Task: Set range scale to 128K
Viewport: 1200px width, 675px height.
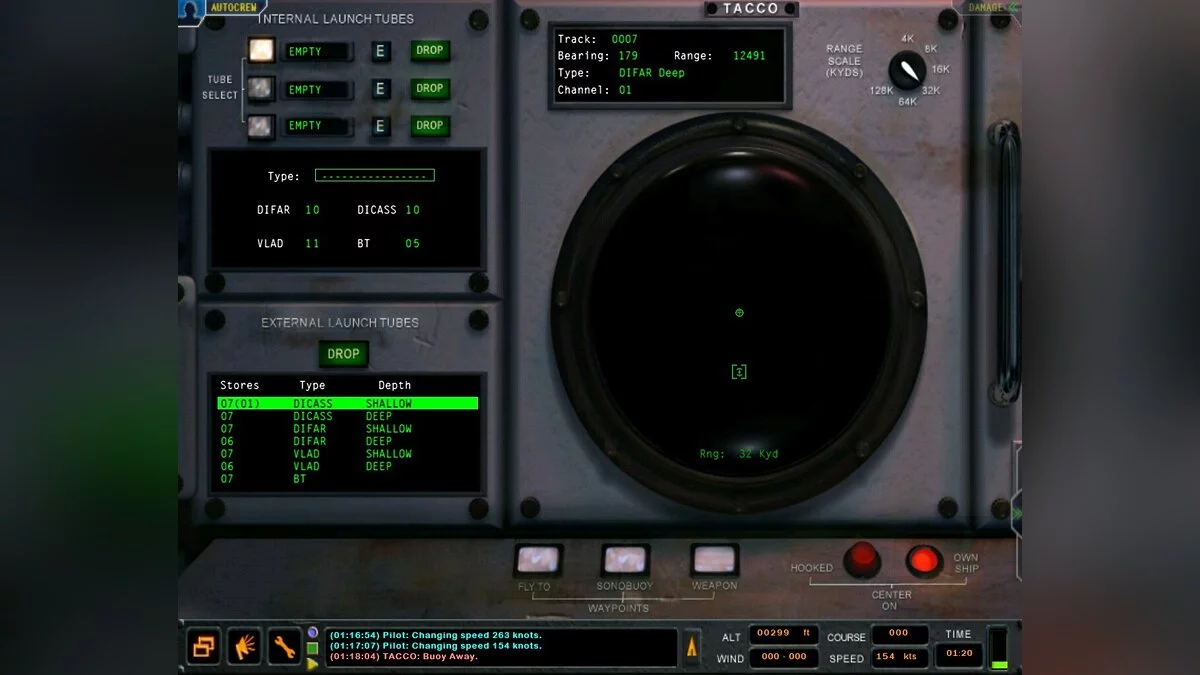Action: [881, 90]
